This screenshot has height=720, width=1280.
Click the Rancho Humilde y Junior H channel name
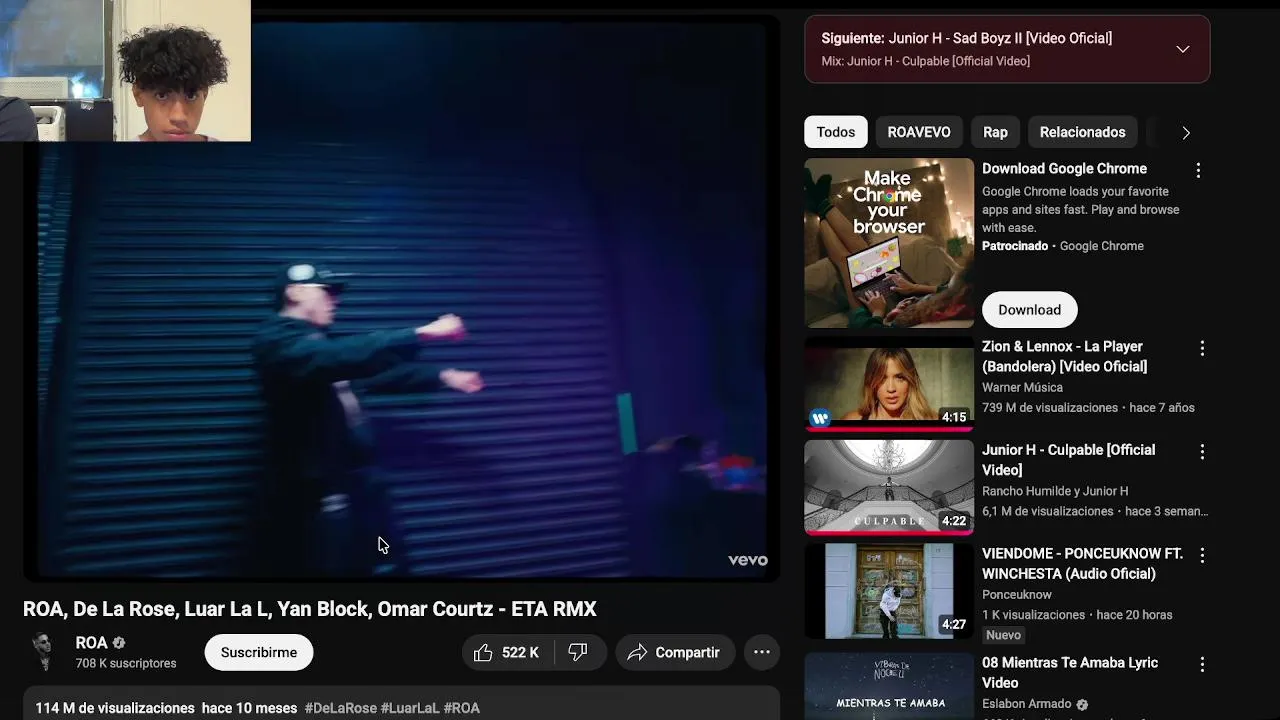tap(1055, 491)
